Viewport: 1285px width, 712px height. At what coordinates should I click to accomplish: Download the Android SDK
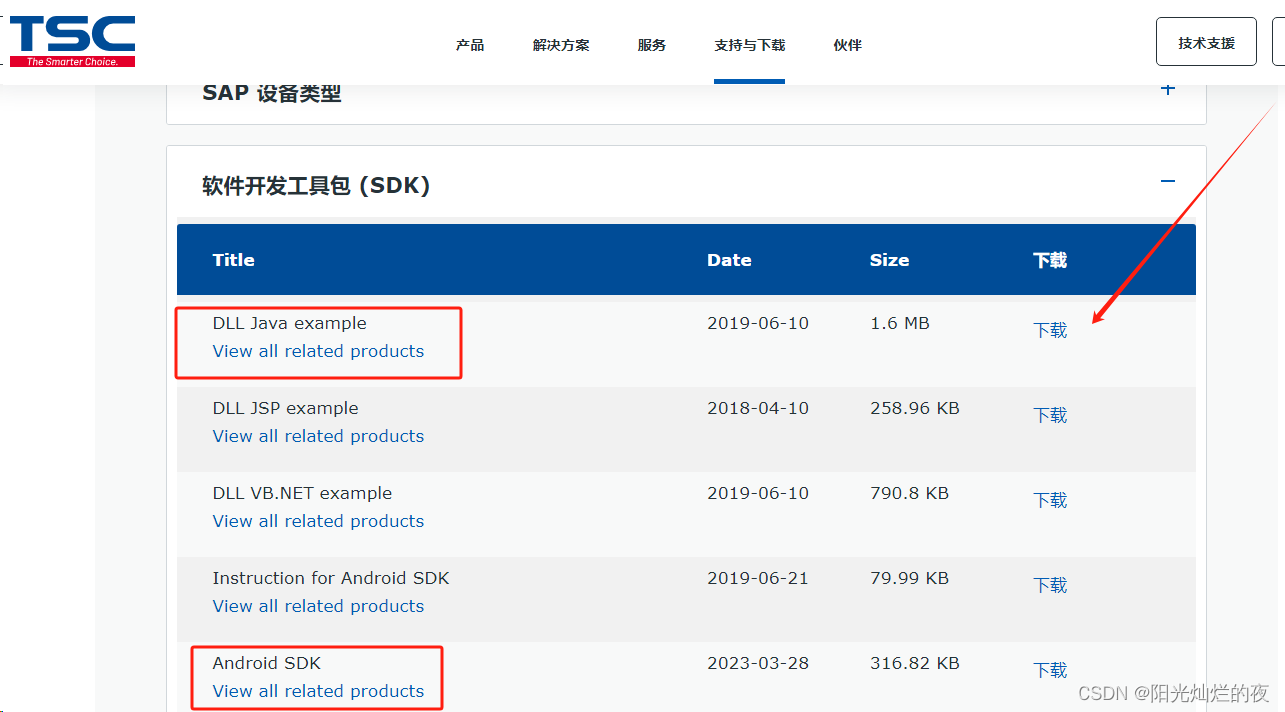(1050, 669)
